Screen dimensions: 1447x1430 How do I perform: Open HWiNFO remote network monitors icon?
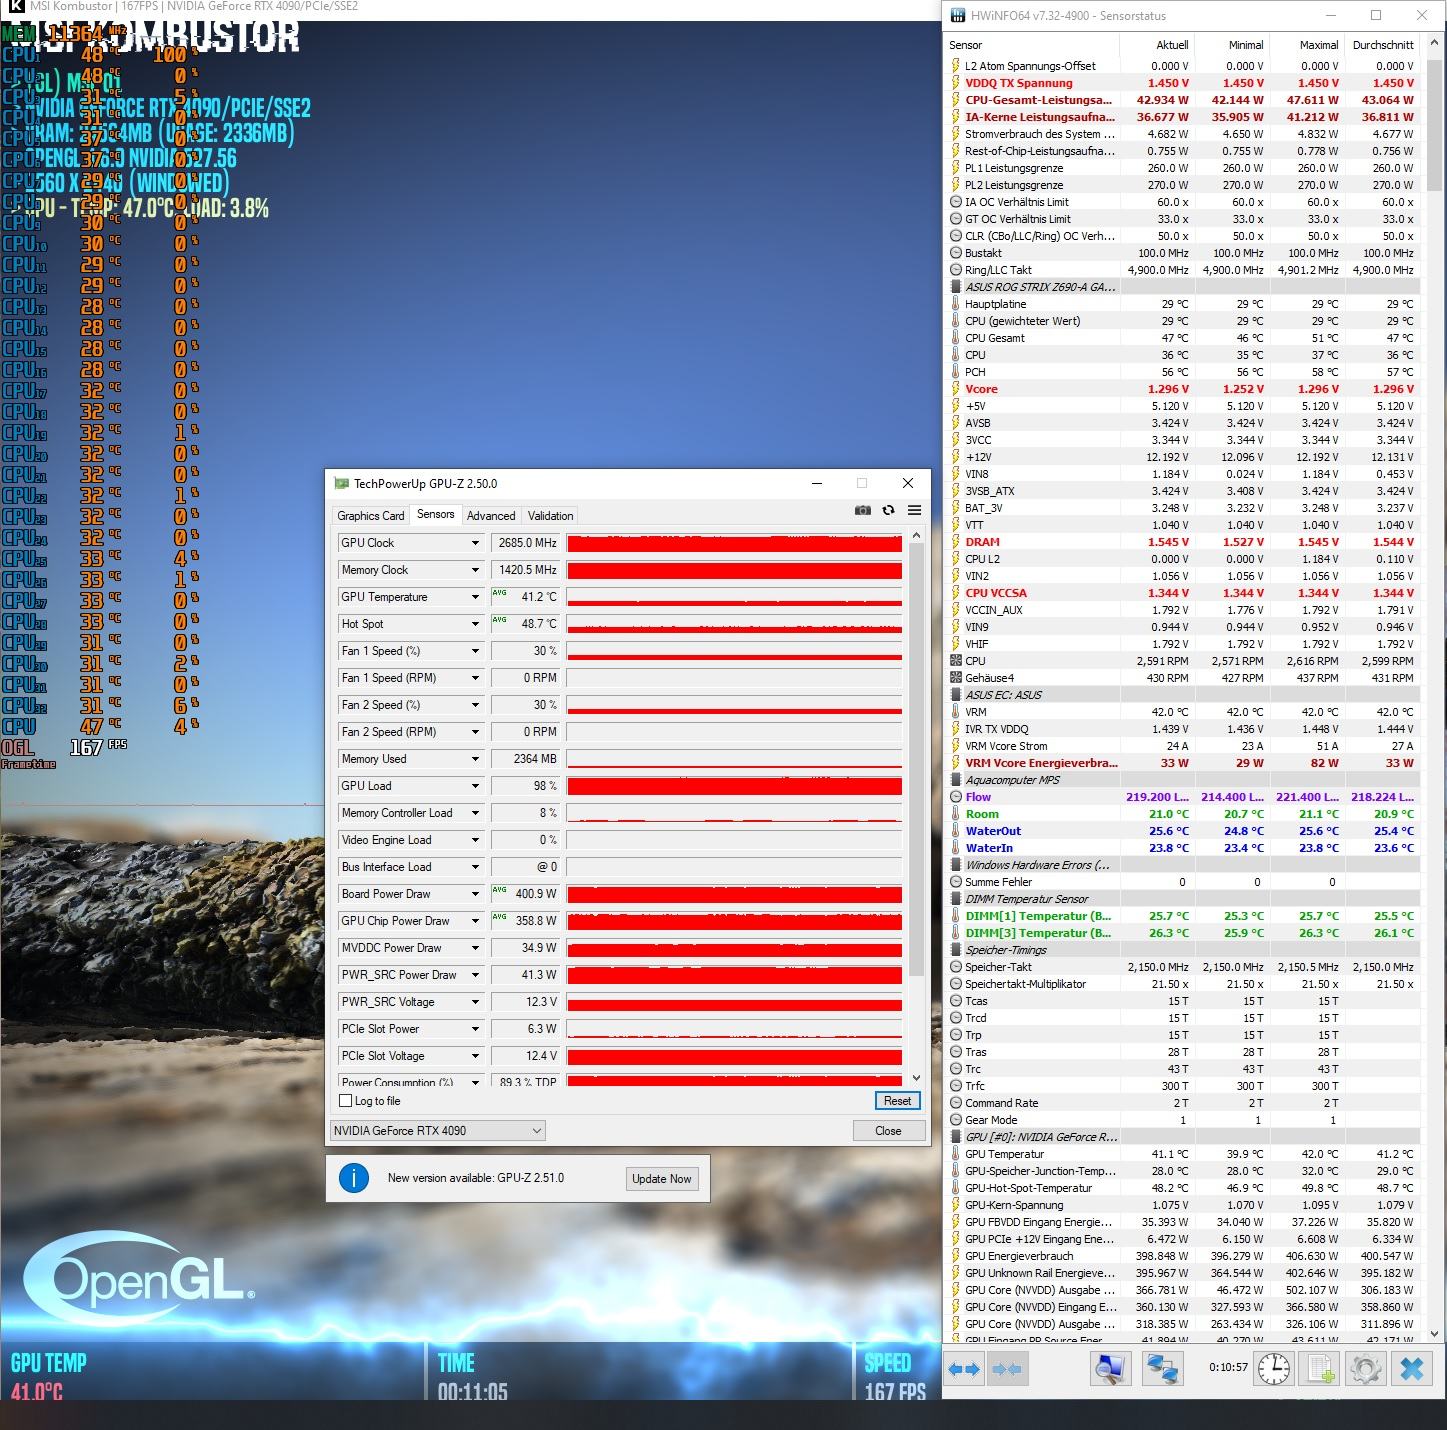click(x=1164, y=1369)
